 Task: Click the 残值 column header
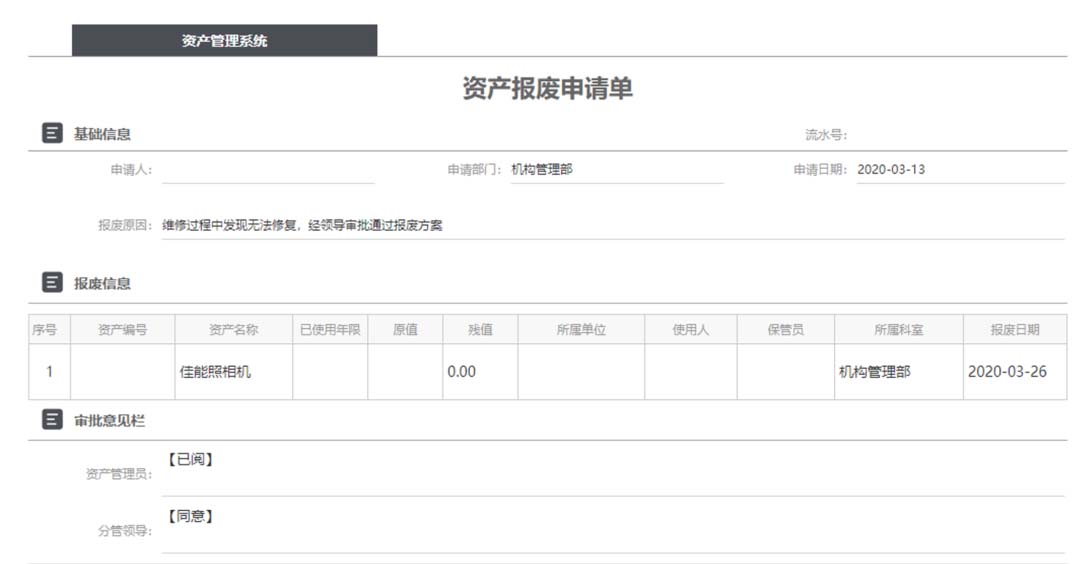coord(480,330)
